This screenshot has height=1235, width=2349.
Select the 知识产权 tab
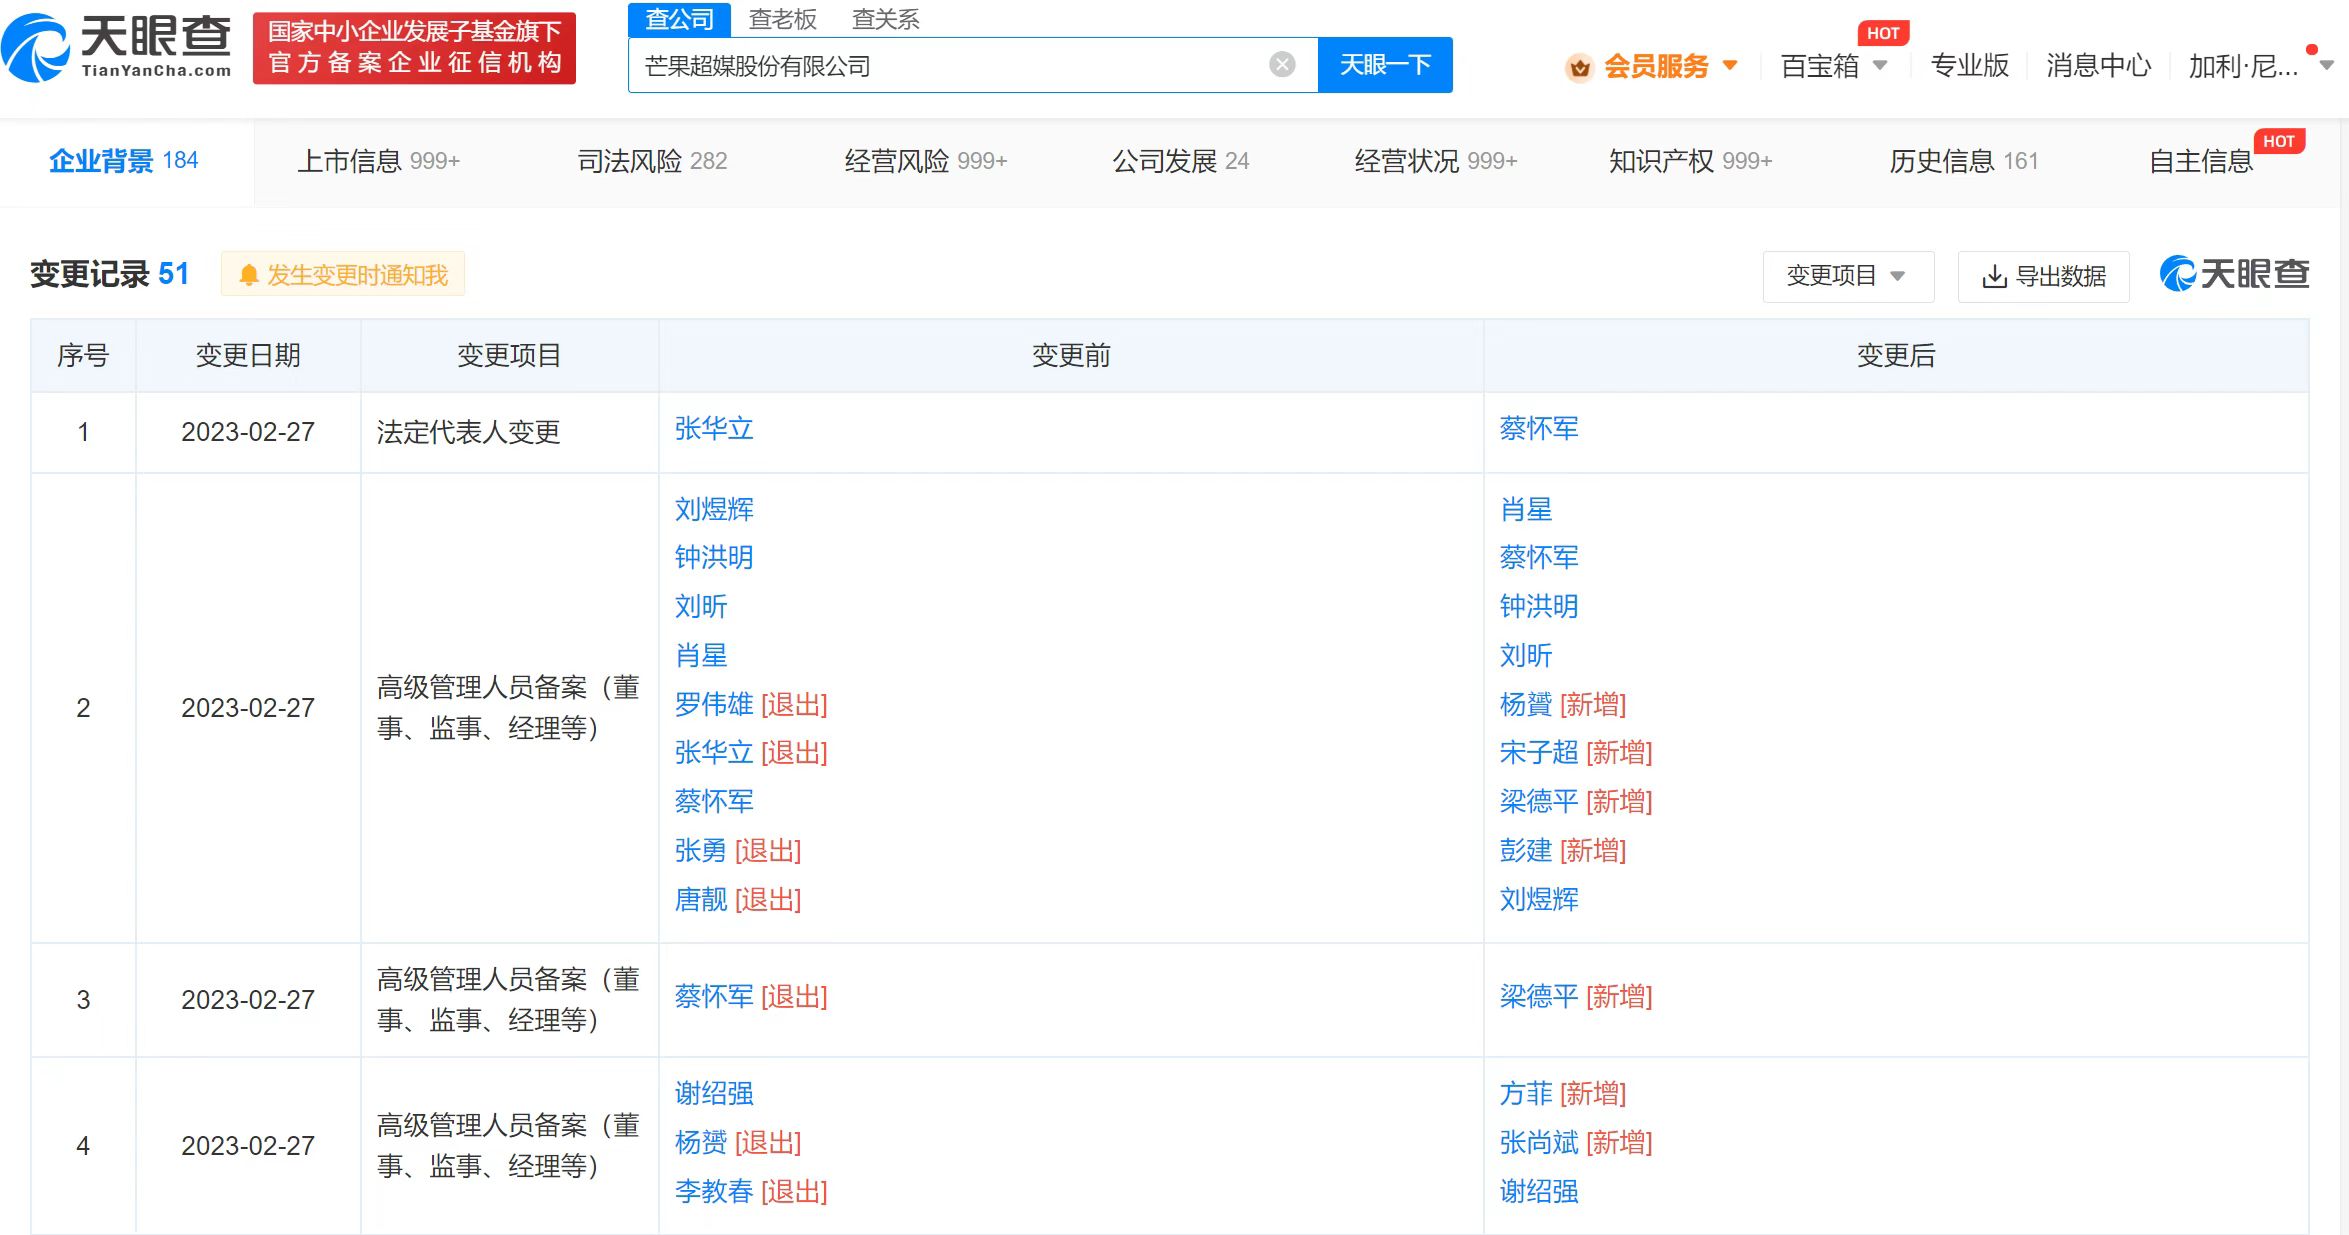point(1689,161)
